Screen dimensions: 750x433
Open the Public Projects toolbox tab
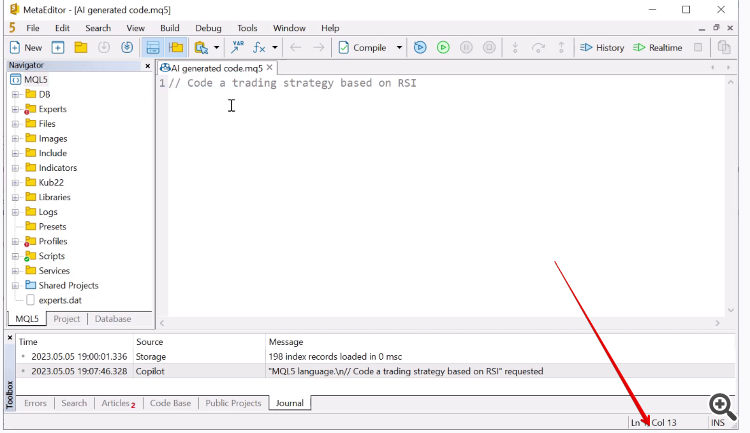233,403
